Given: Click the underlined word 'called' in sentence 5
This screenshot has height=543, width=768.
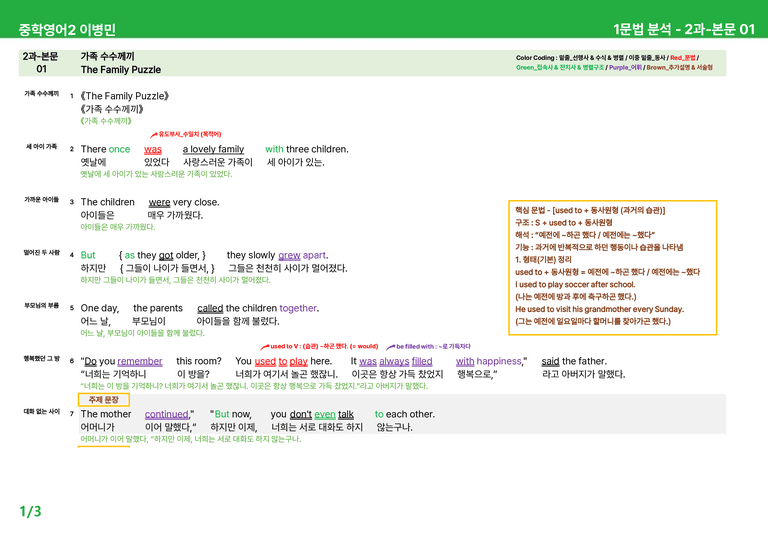Looking at the screenshot, I should (x=210, y=308).
